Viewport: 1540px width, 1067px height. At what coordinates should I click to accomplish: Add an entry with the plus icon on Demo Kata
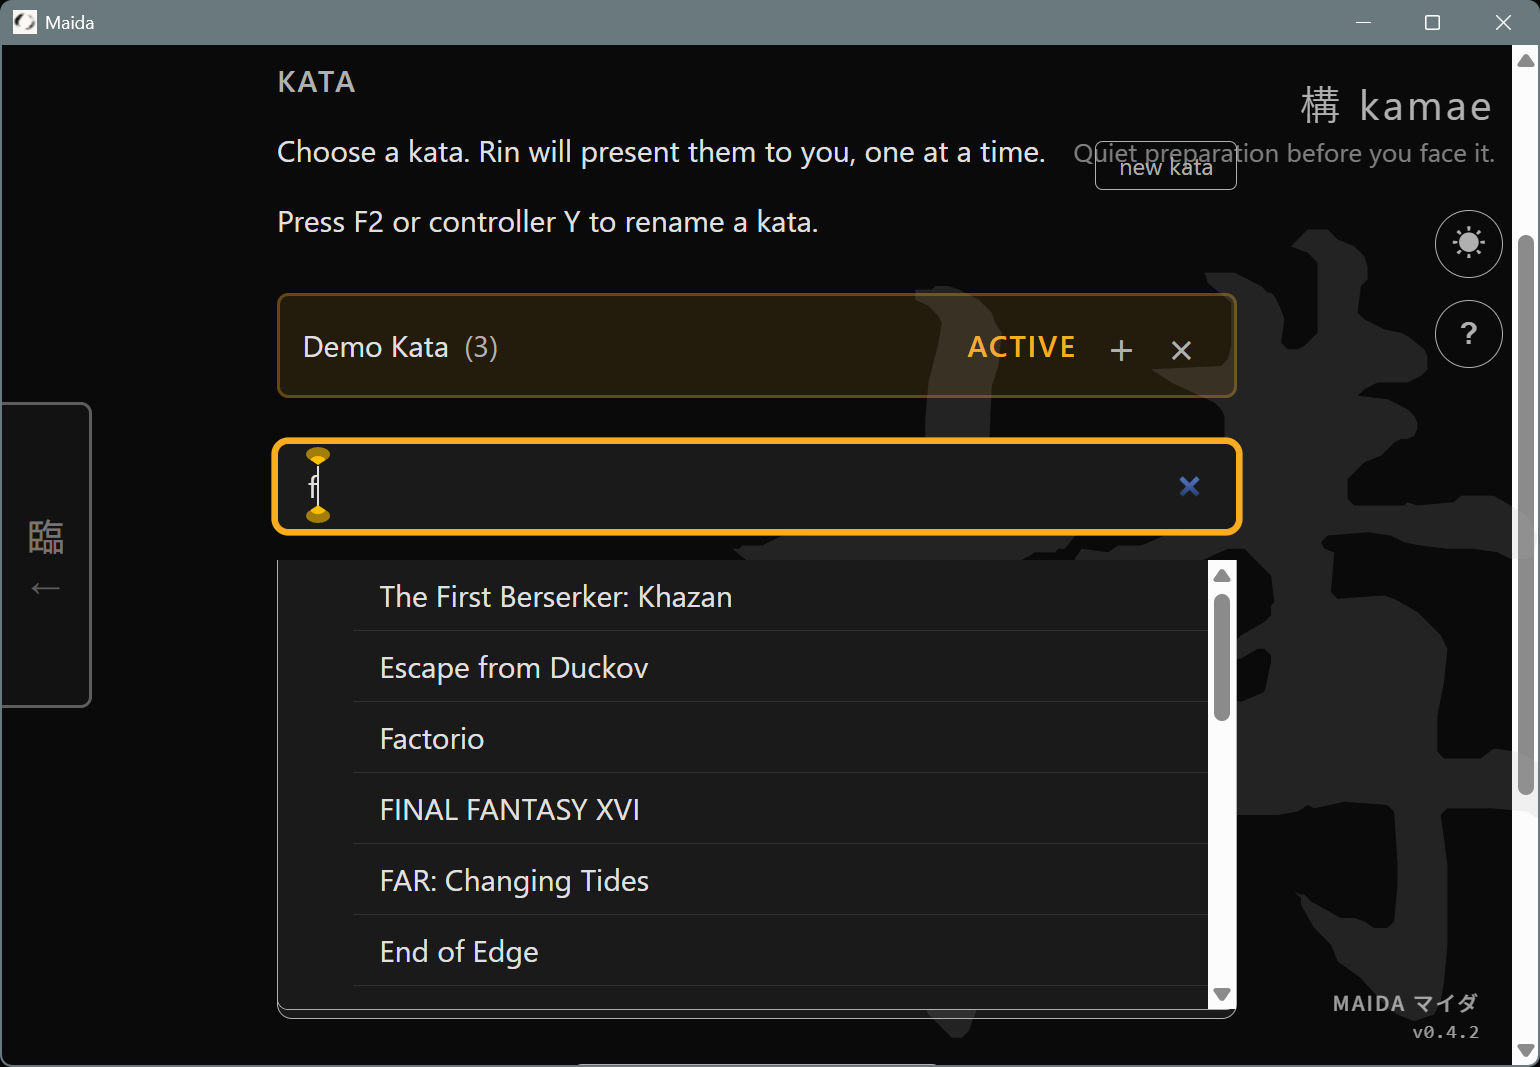tap(1120, 350)
